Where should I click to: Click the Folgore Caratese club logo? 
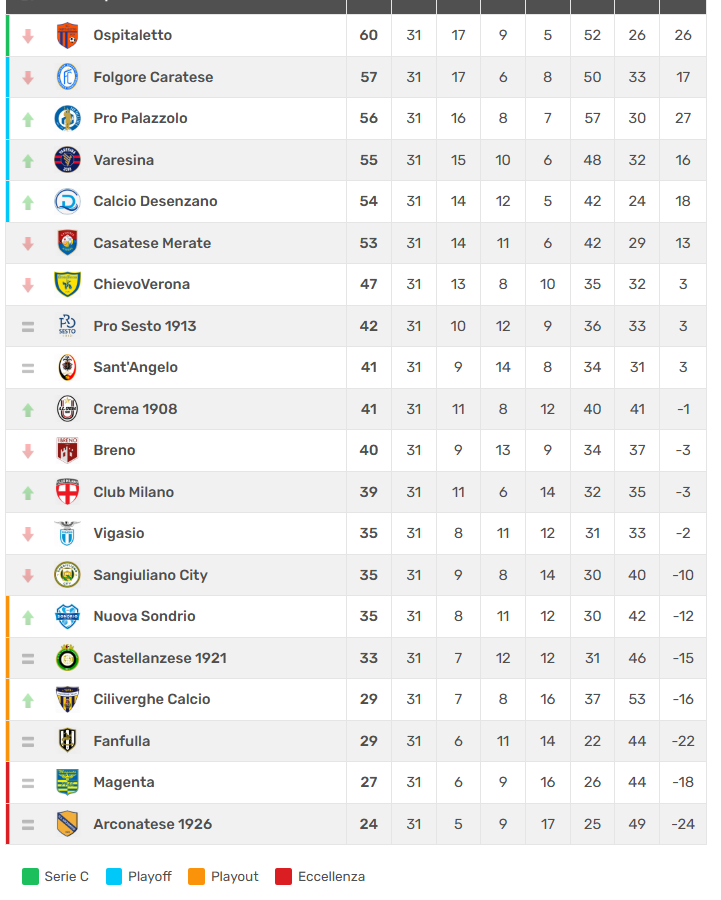point(67,77)
